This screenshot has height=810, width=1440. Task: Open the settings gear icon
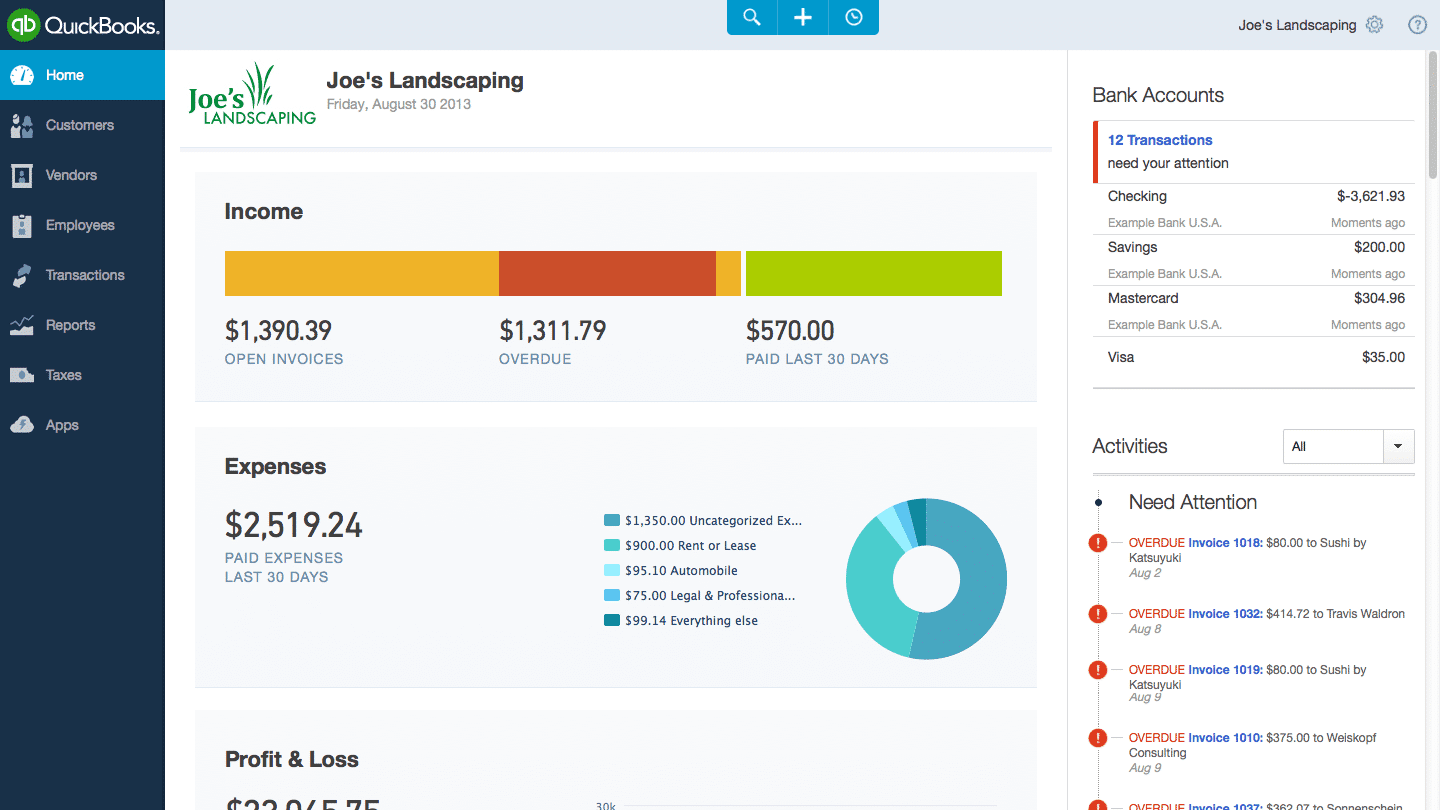pyautogui.click(x=1375, y=25)
